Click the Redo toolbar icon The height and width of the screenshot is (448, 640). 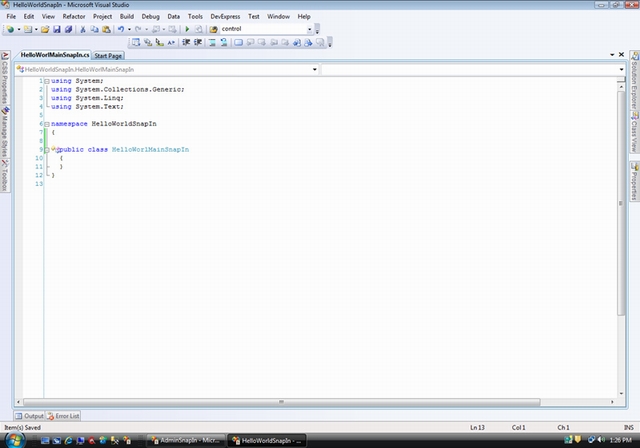(138, 29)
